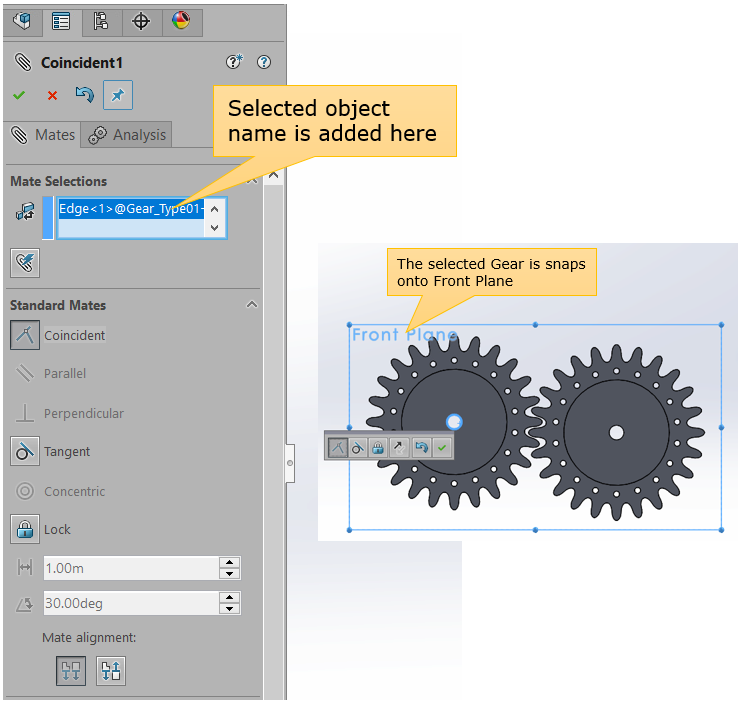
Task: Open the Mates tab
Action: coord(44,135)
